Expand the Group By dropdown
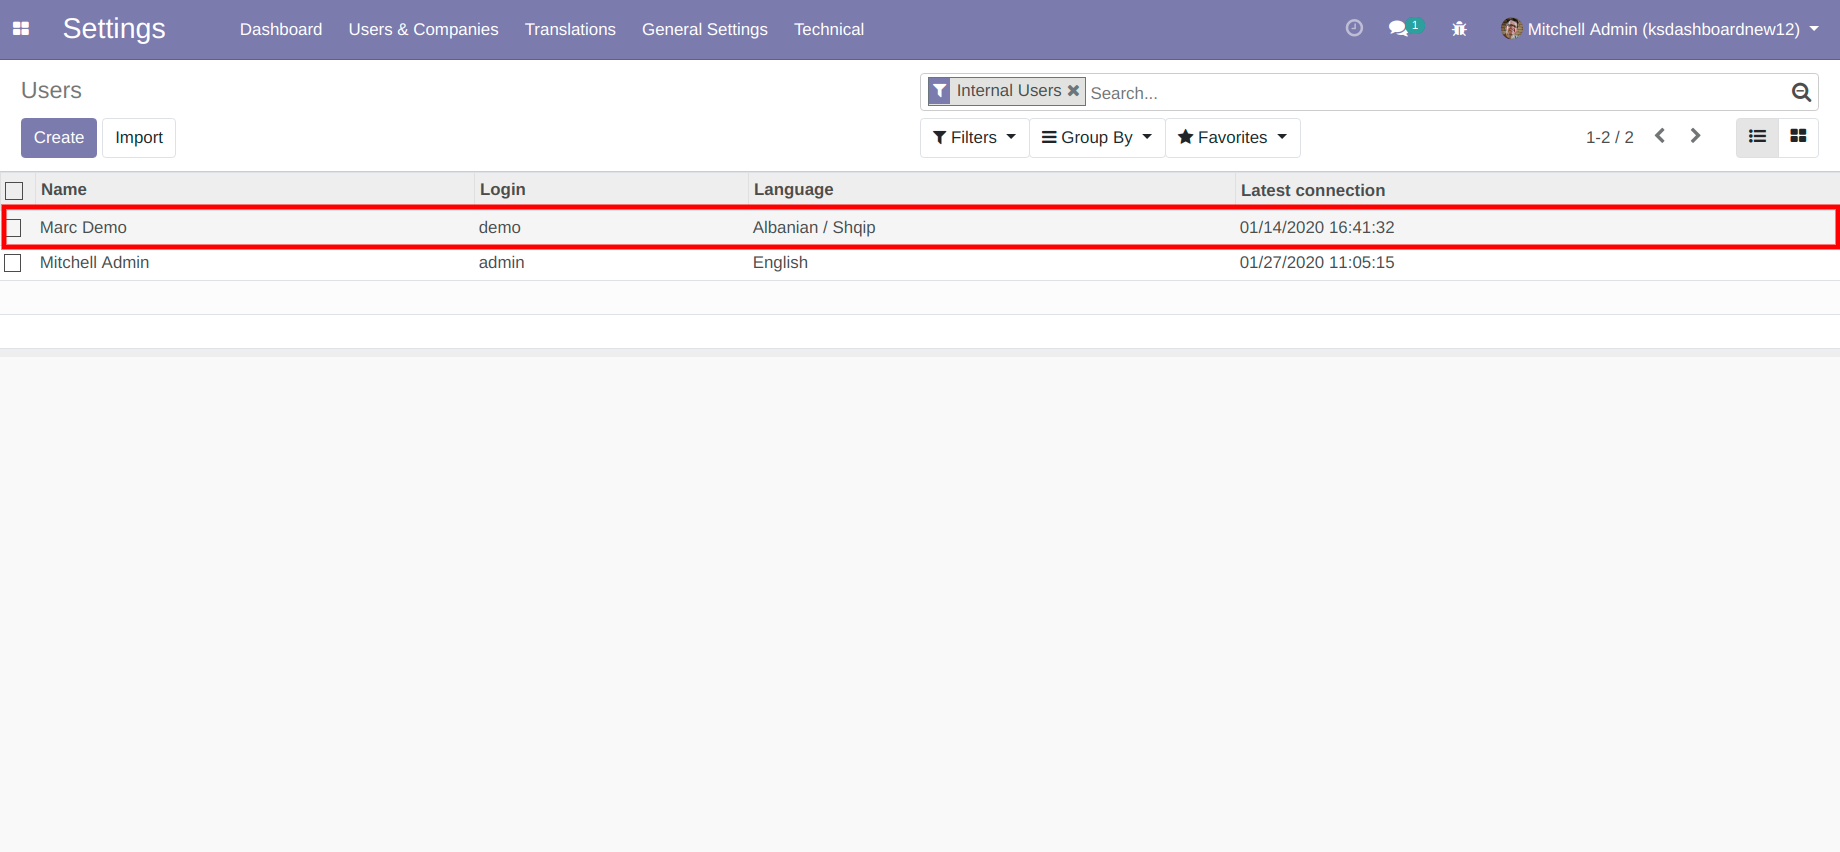Viewport: 1840px width, 852px height. pyautogui.click(x=1097, y=138)
